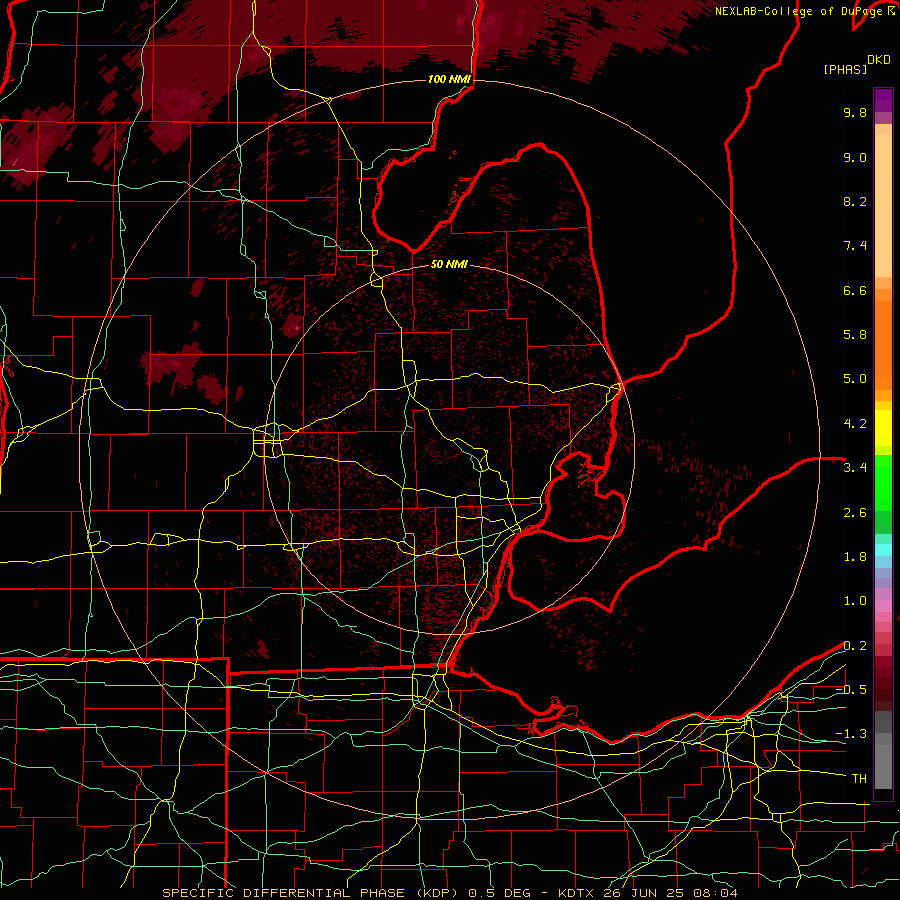Click the 0.2 scale value

[855, 646]
